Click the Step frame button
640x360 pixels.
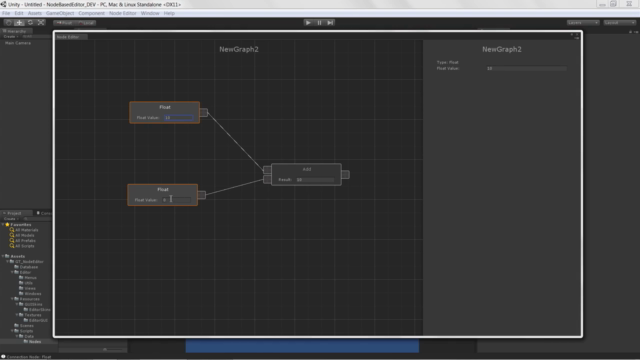pyautogui.click(x=330, y=23)
